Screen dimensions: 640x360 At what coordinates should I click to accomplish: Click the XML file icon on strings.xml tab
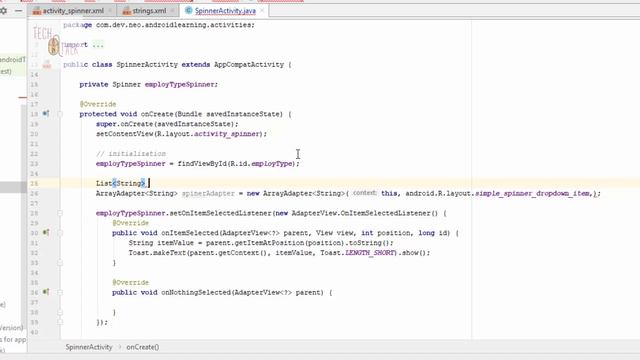[127, 11]
